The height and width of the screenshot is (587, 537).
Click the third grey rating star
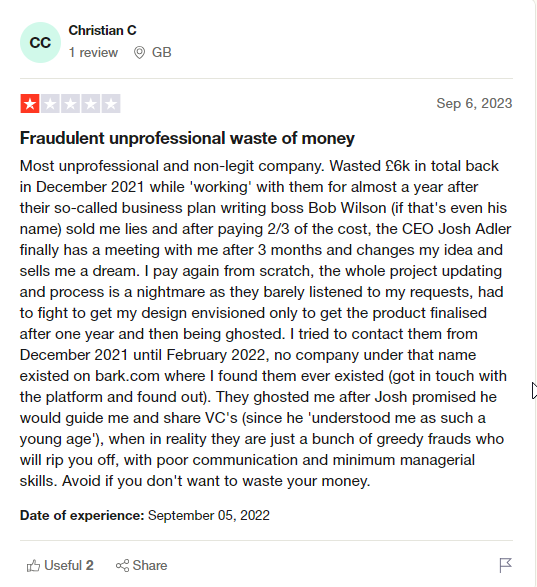[x=70, y=104]
